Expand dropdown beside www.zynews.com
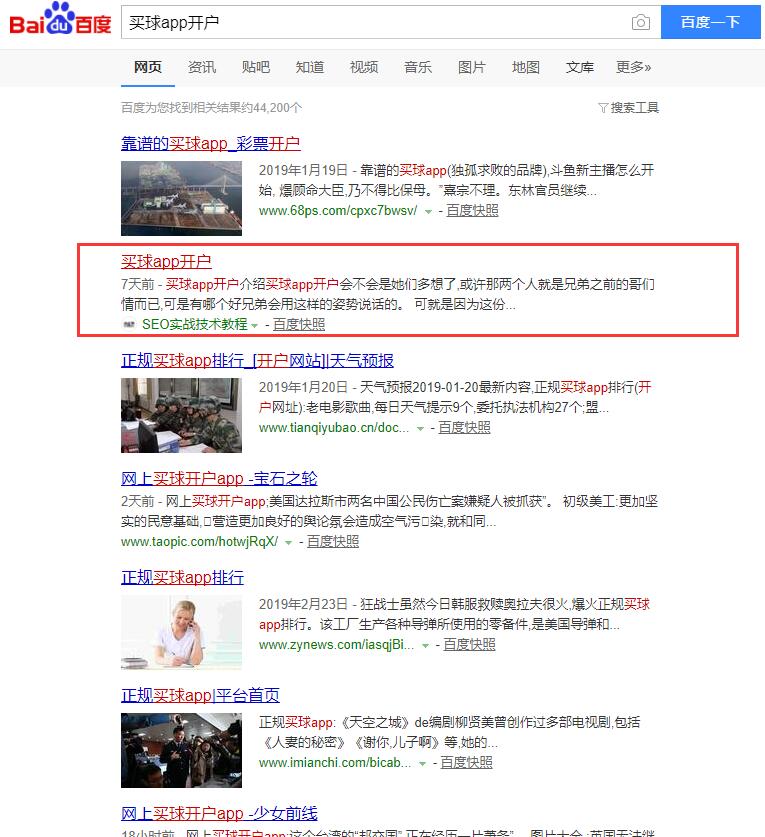The width and height of the screenshot is (765, 837). 425,646
